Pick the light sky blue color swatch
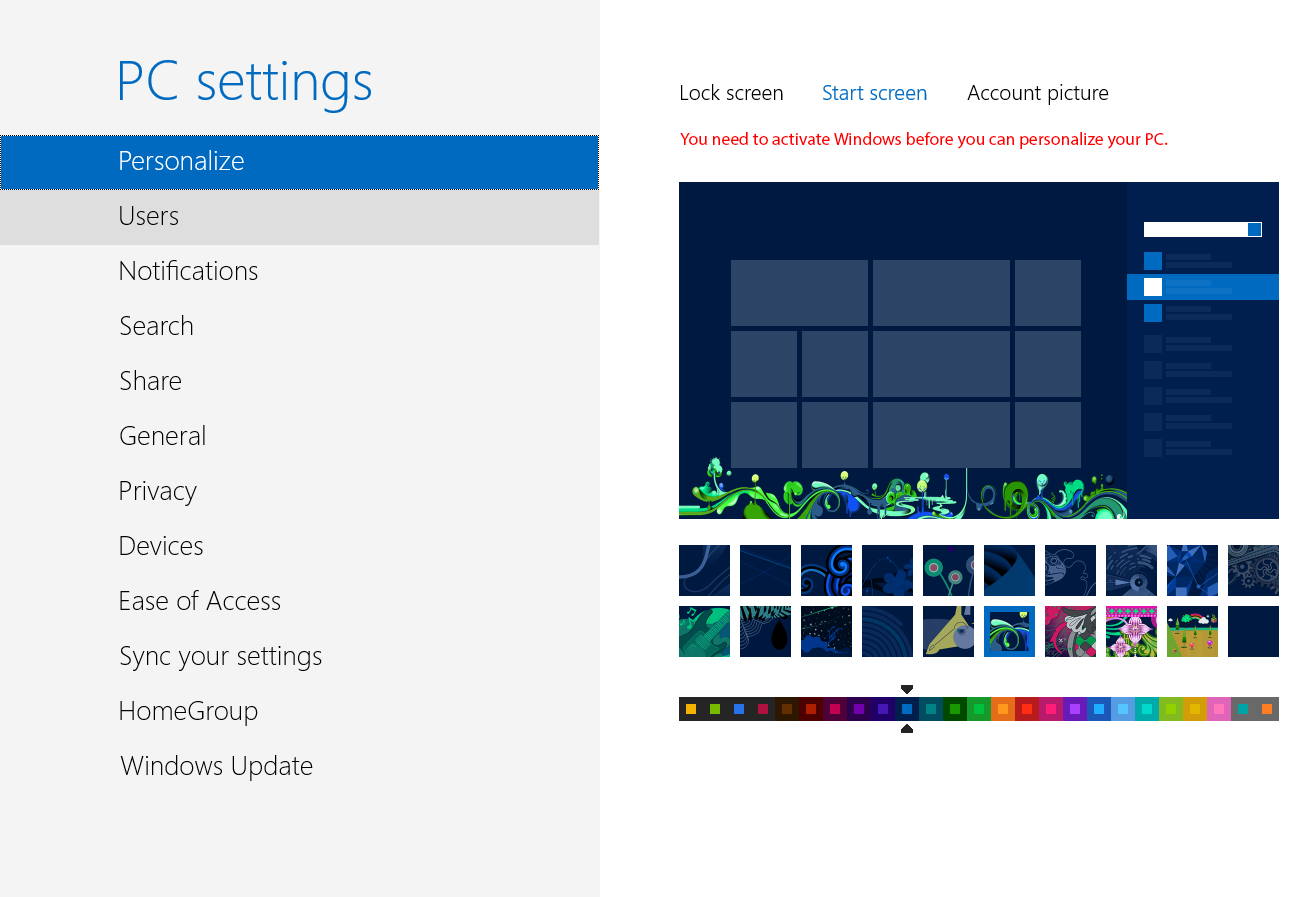The width and height of the screenshot is (1316, 897). pos(1123,709)
